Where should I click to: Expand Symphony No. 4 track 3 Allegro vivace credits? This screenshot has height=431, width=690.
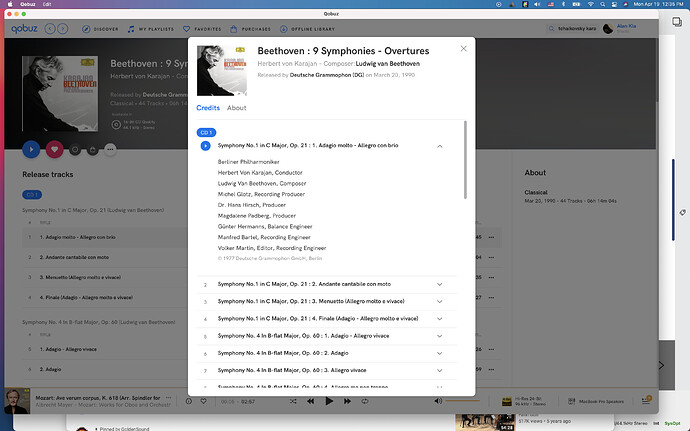coord(440,370)
